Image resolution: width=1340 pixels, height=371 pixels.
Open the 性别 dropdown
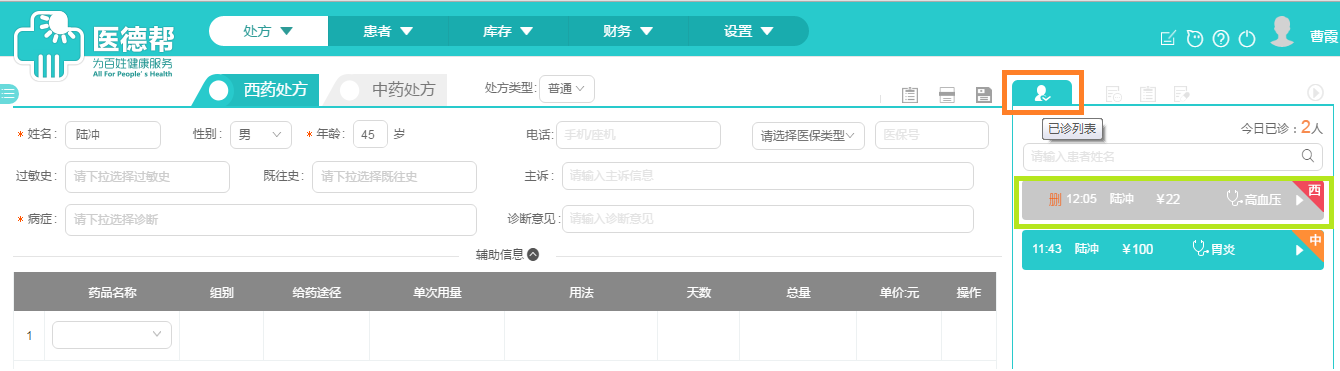tap(260, 134)
